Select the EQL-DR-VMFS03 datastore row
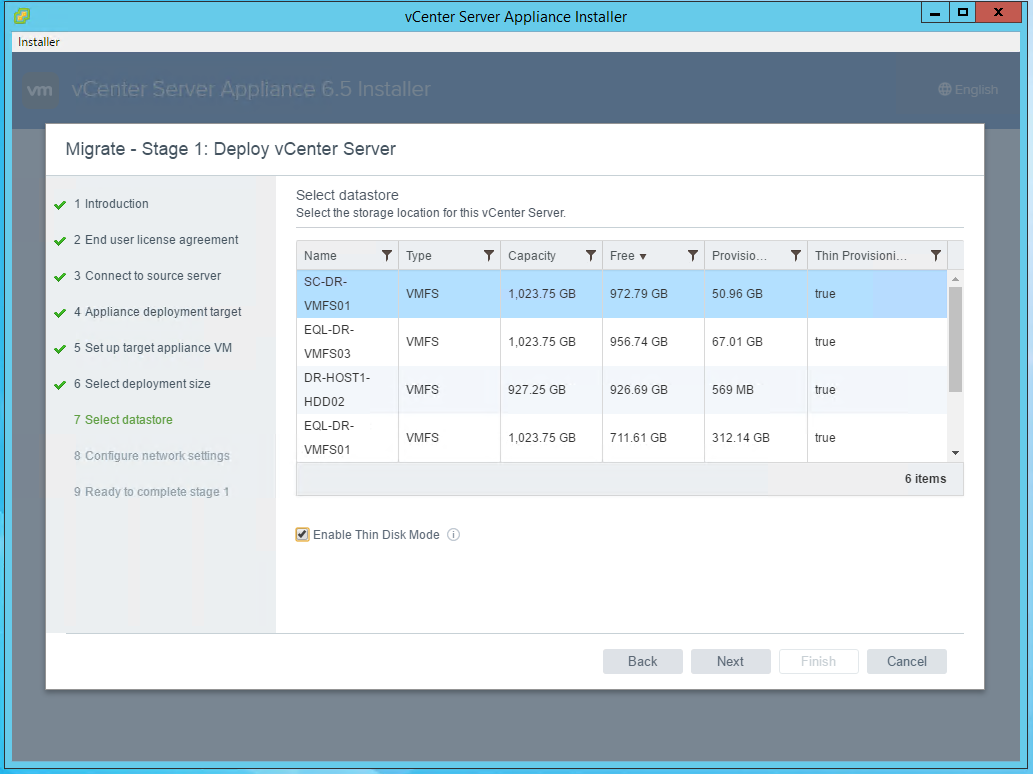 click(621, 342)
